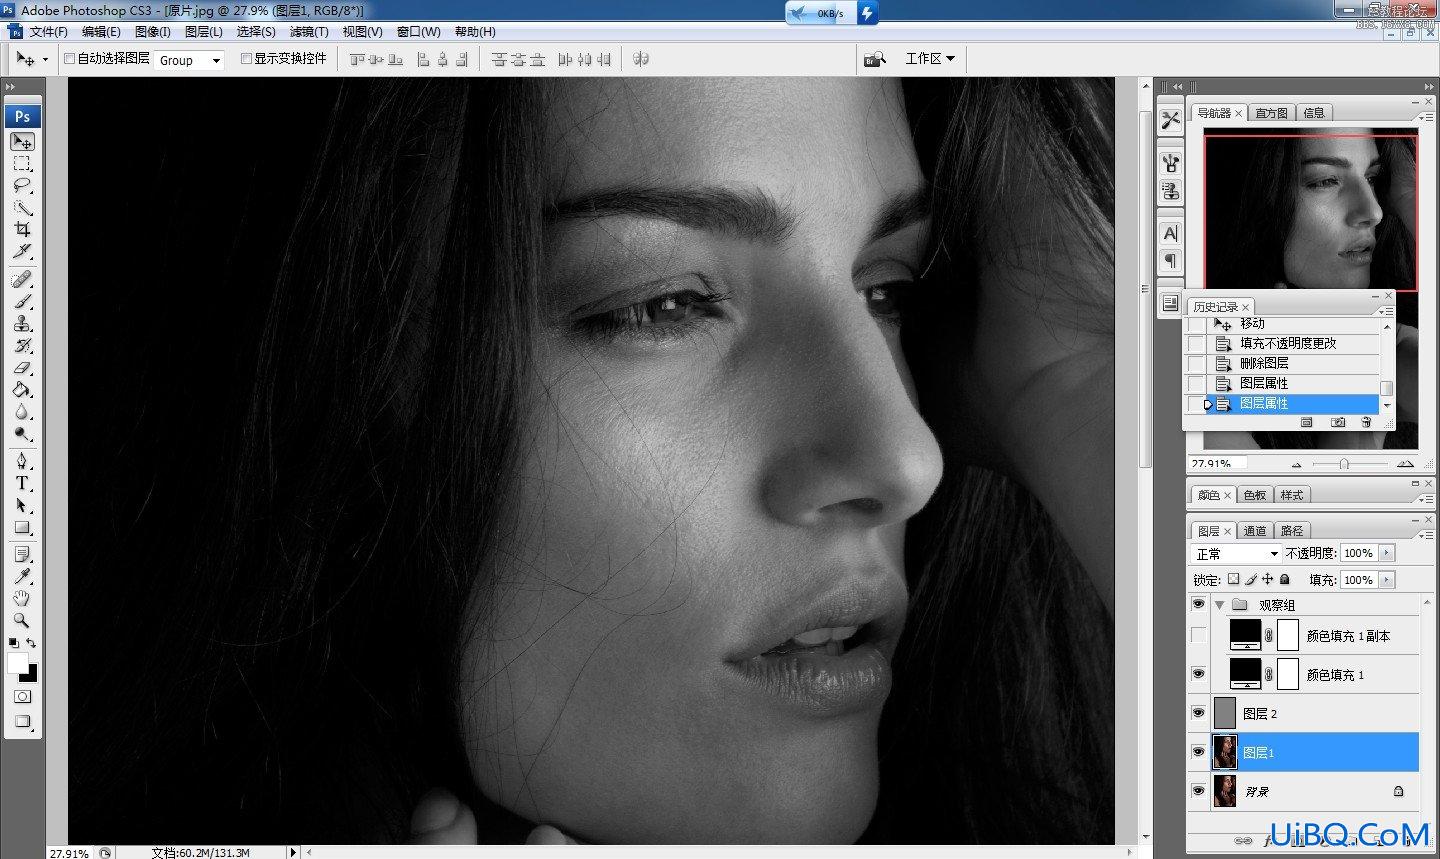The image size is (1440, 859).
Task: Enable 自动选择图层 checkbox
Action: [70, 59]
